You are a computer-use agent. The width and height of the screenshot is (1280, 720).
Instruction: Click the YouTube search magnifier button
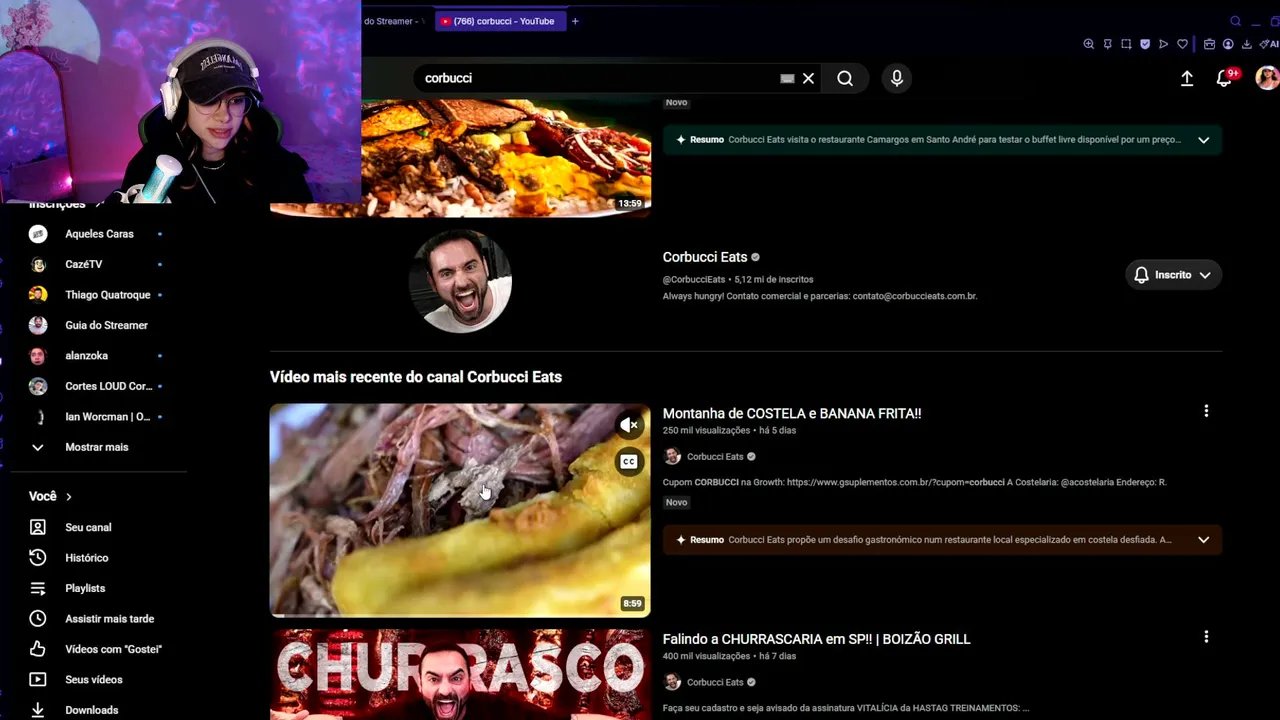pos(845,78)
